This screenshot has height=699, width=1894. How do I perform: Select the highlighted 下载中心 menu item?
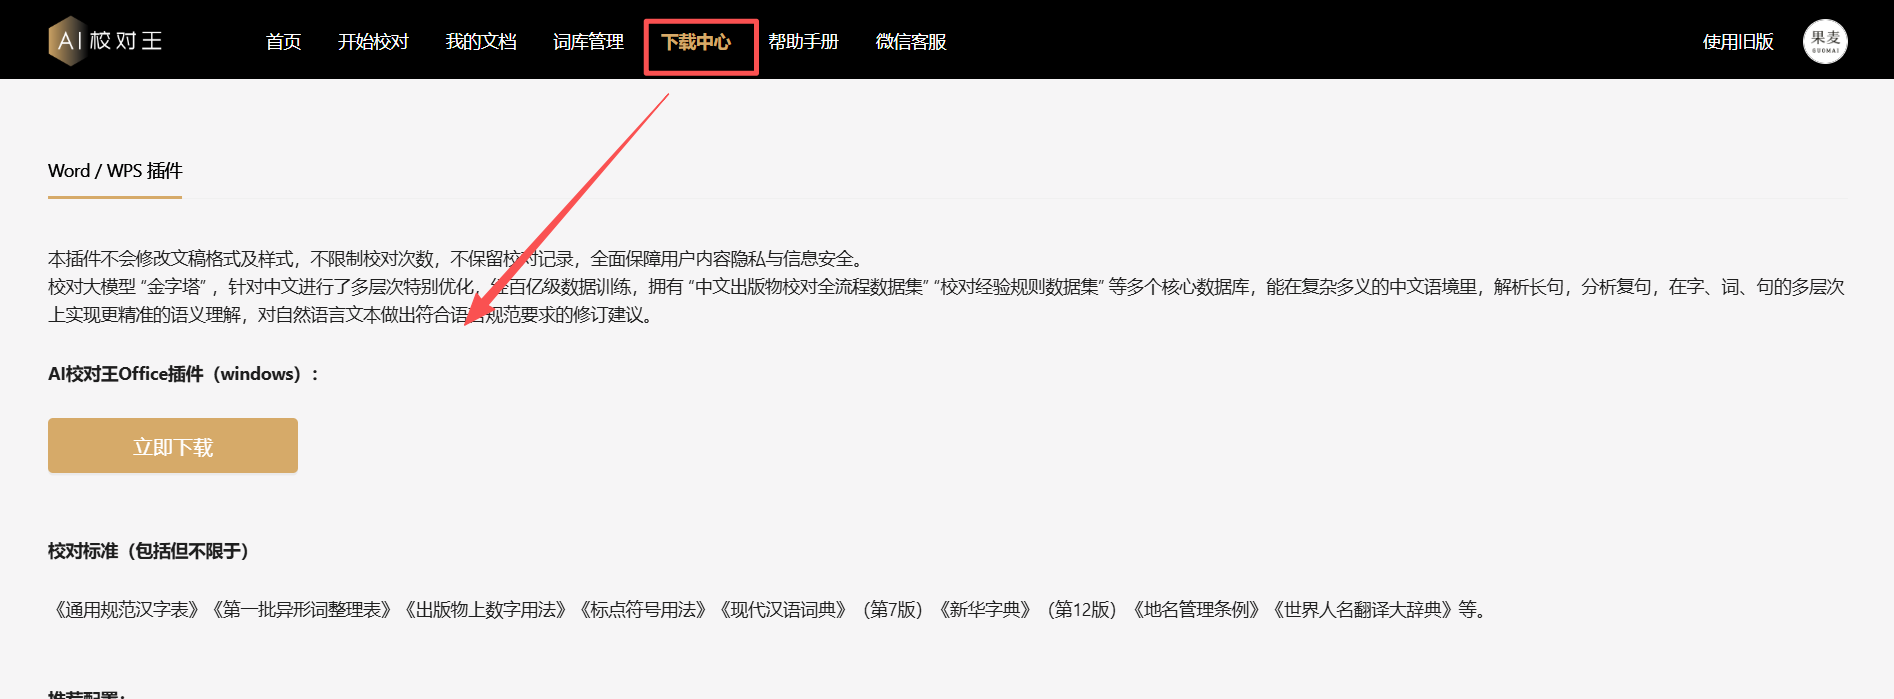click(696, 42)
